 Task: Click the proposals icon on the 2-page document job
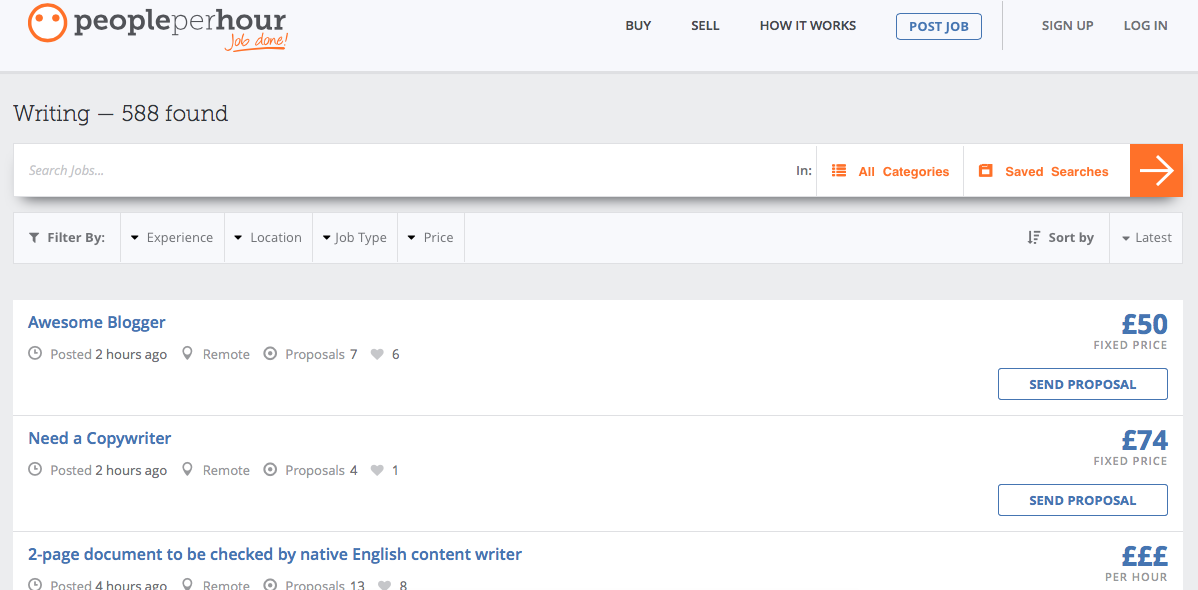[x=270, y=584]
